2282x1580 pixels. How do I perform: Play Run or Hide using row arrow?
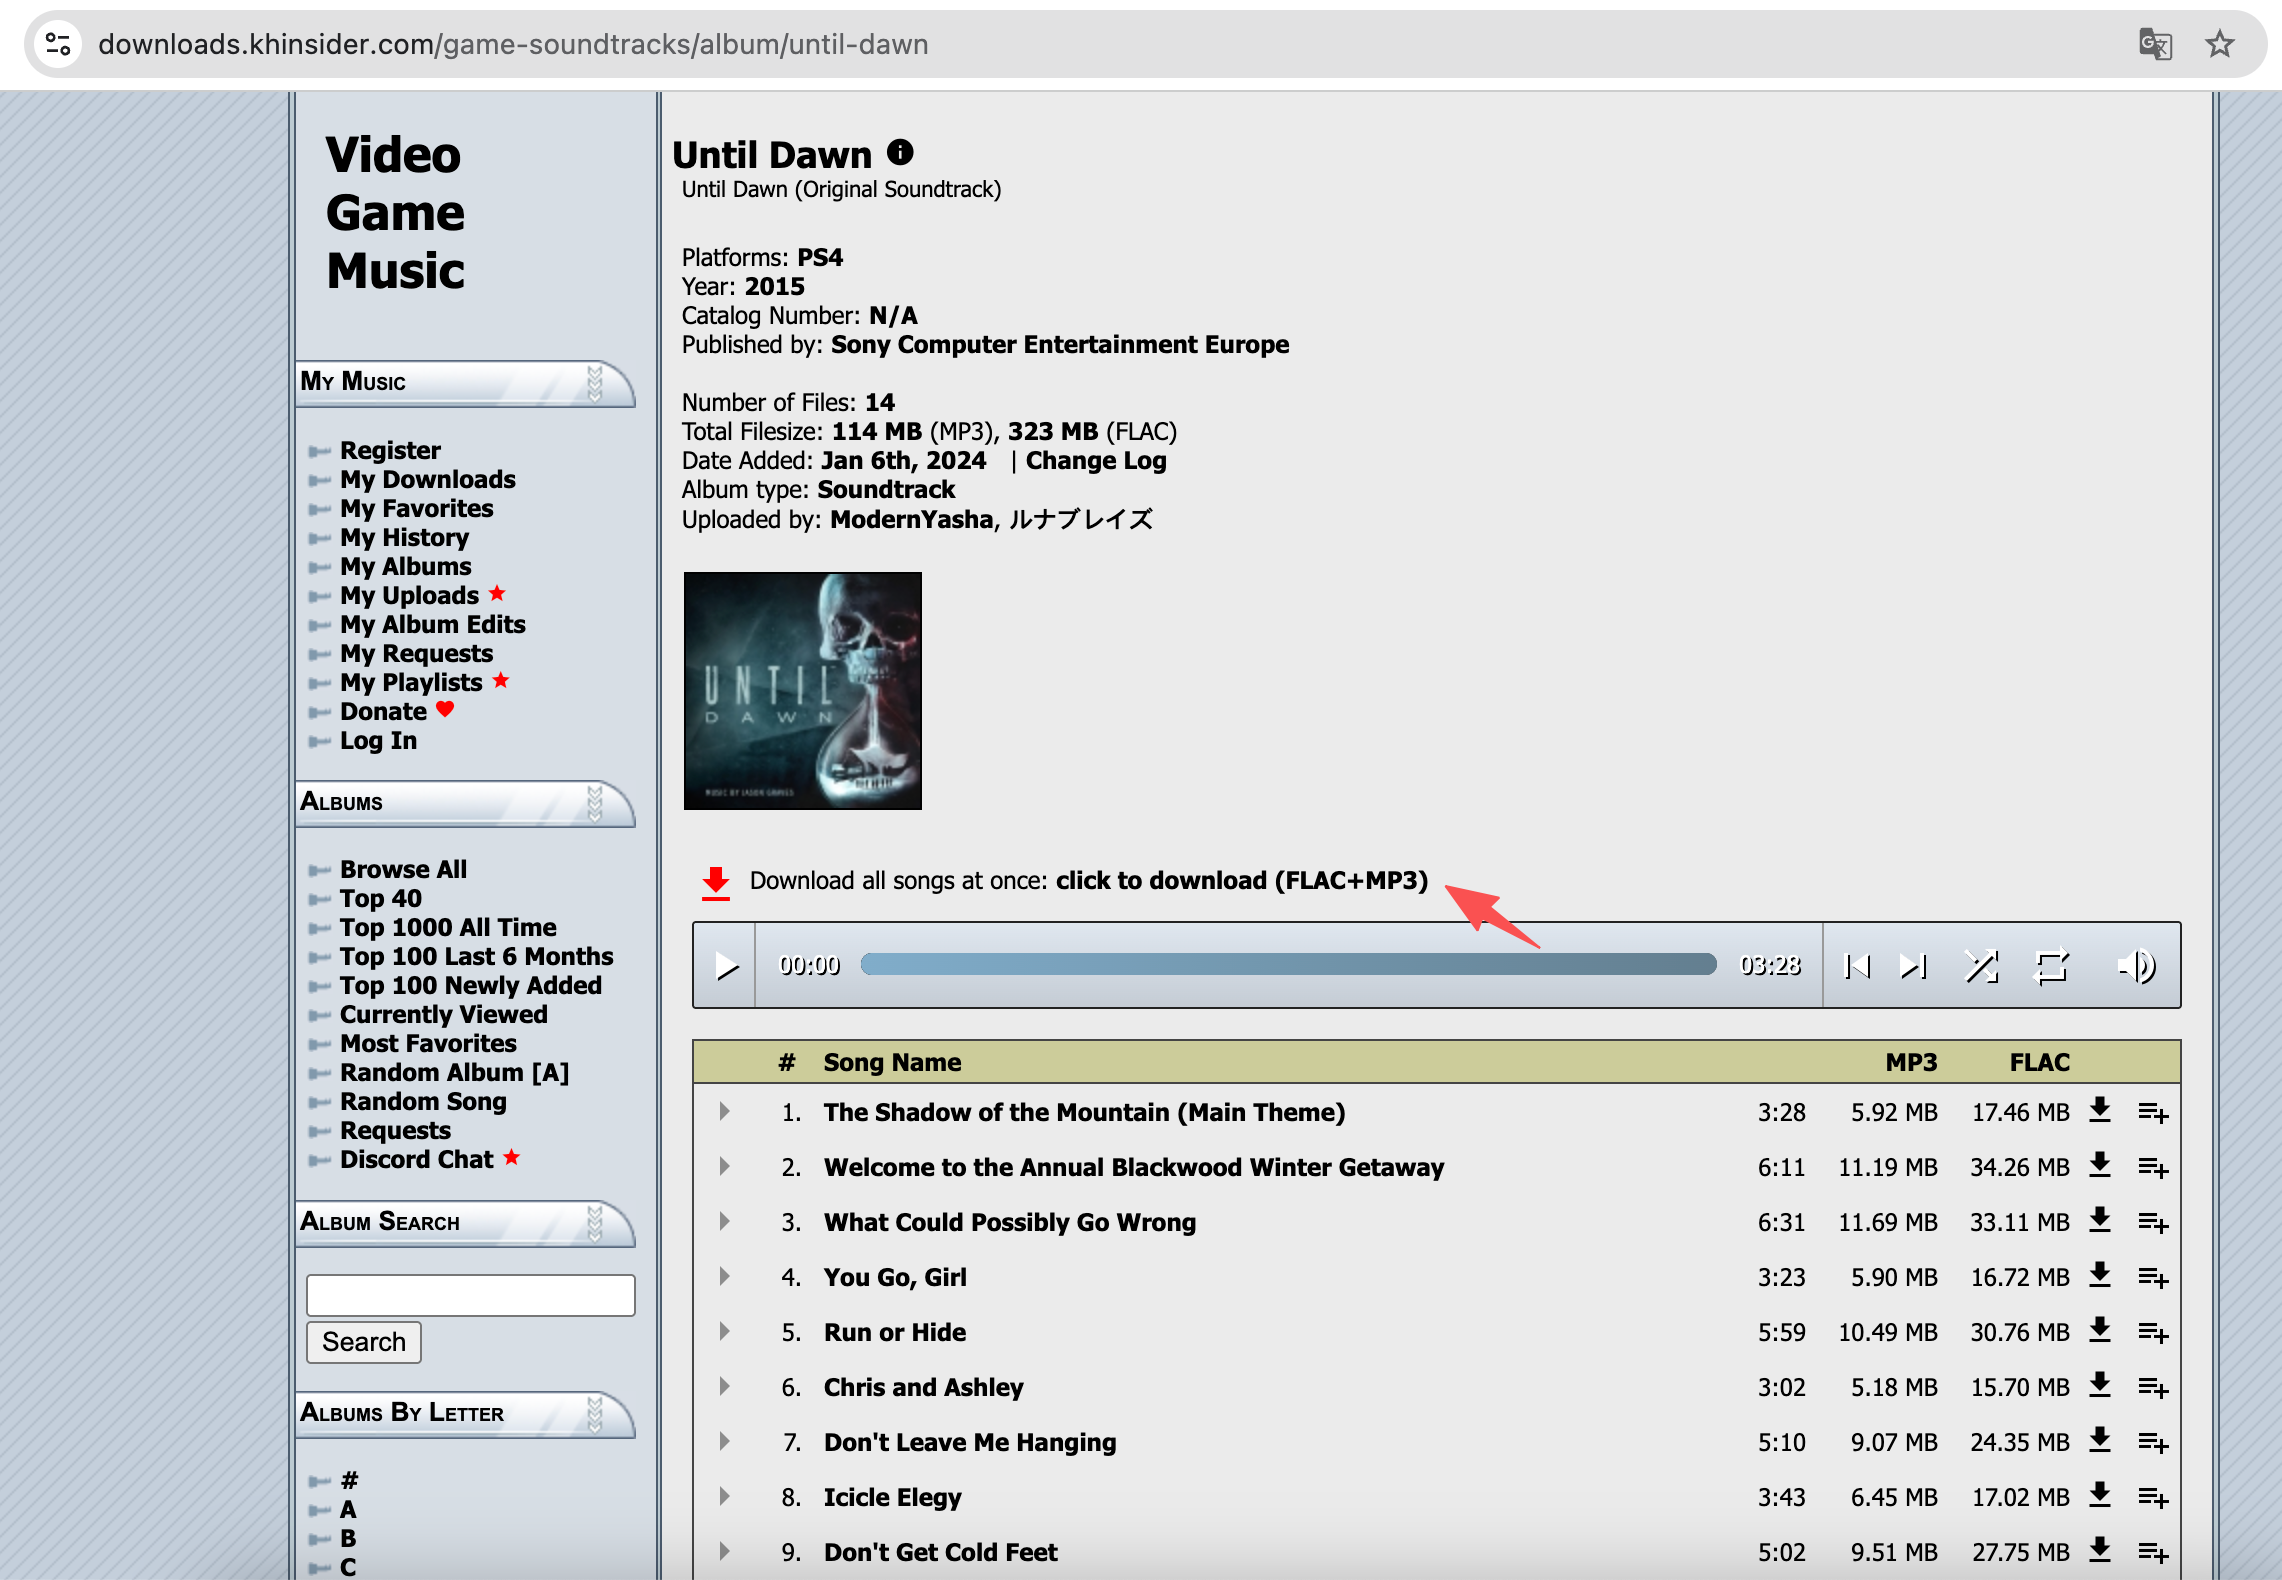coord(724,1331)
